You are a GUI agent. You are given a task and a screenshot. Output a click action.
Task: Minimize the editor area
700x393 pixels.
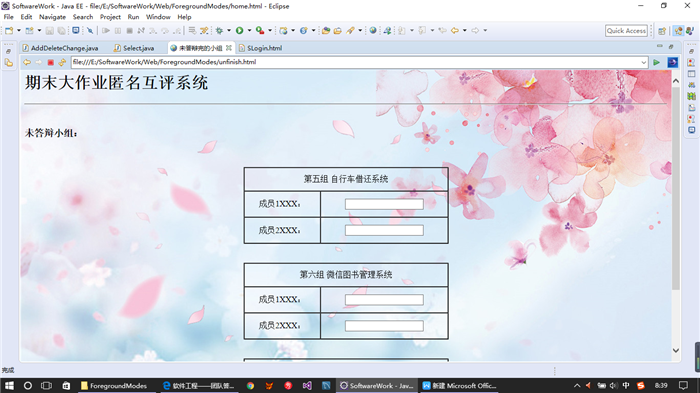(x=659, y=46)
